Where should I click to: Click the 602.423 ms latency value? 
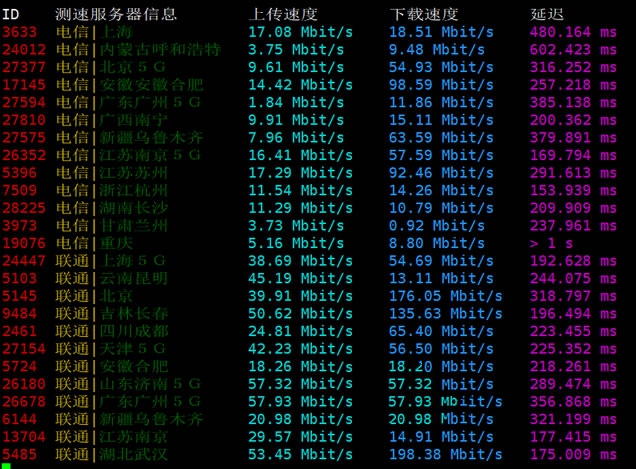[575, 48]
